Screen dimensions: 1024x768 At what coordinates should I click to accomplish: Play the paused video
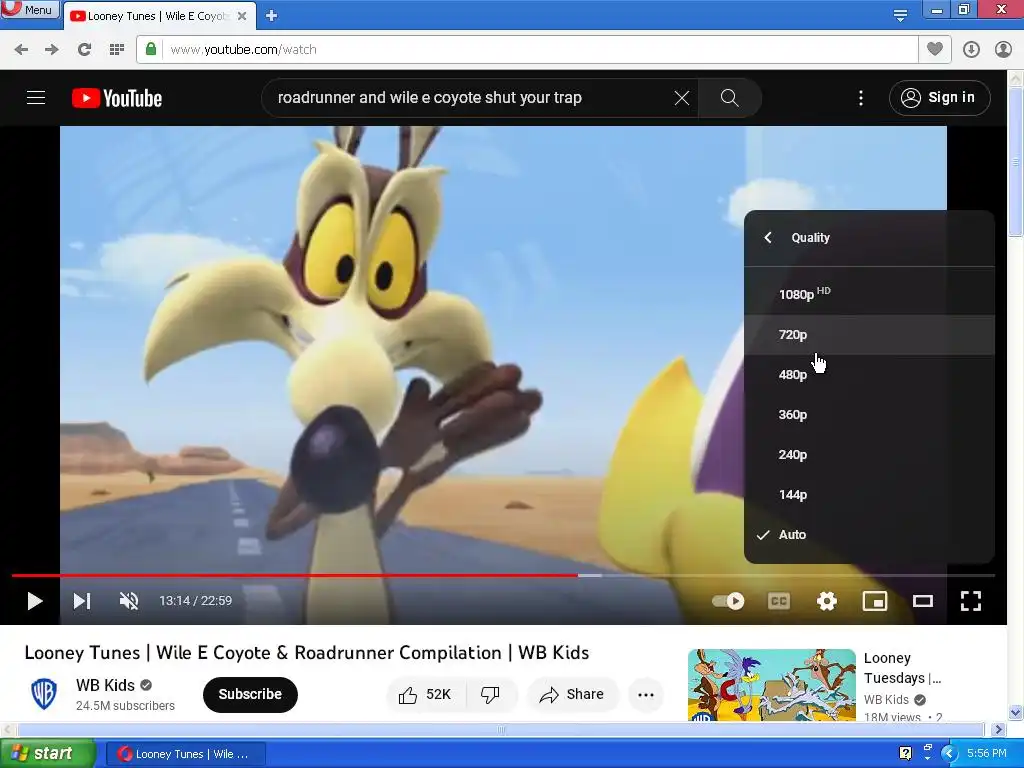pyautogui.click(x=35, y=601)
